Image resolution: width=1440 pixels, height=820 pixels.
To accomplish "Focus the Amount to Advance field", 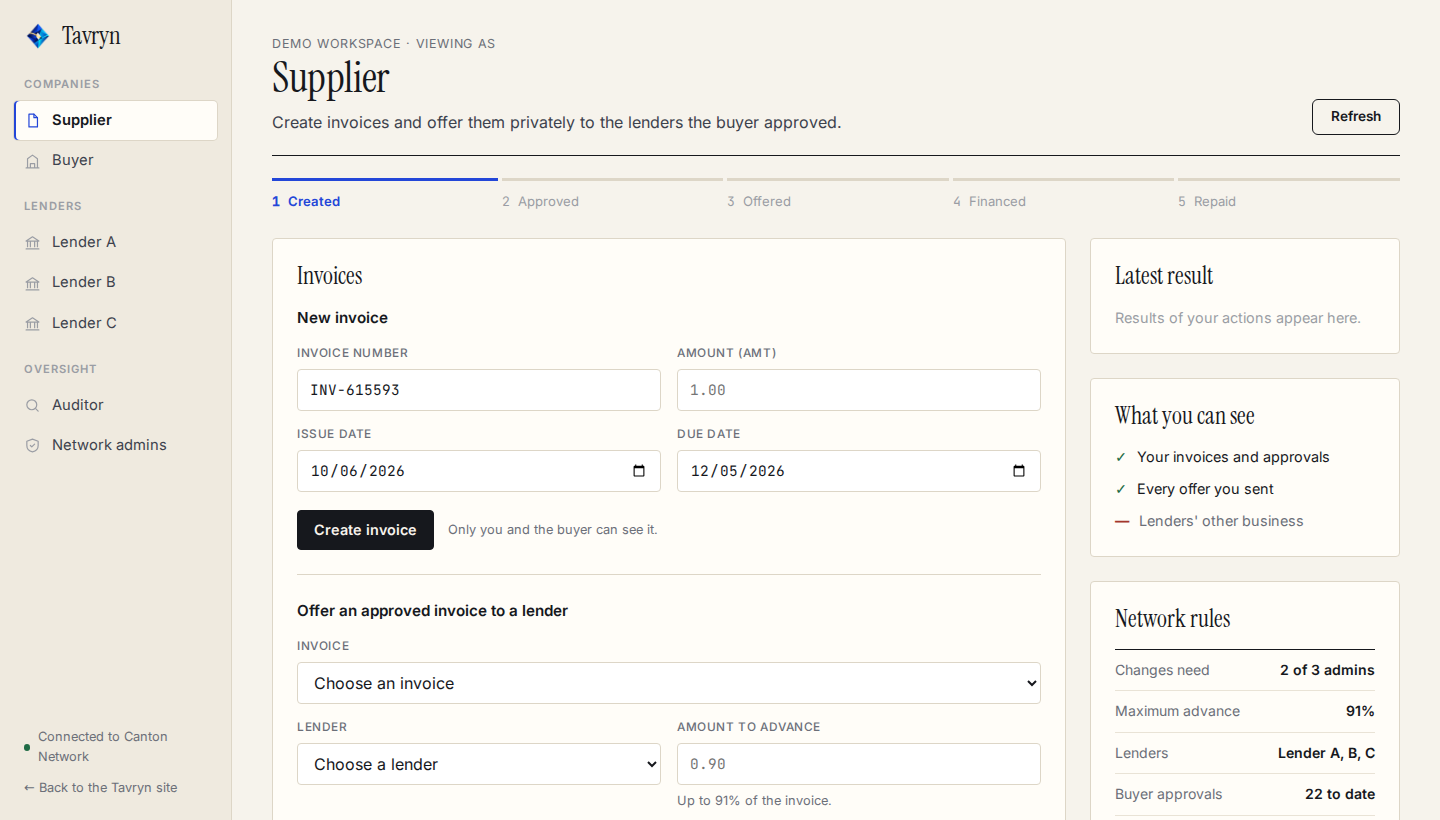I will click(x=859, y=764).
